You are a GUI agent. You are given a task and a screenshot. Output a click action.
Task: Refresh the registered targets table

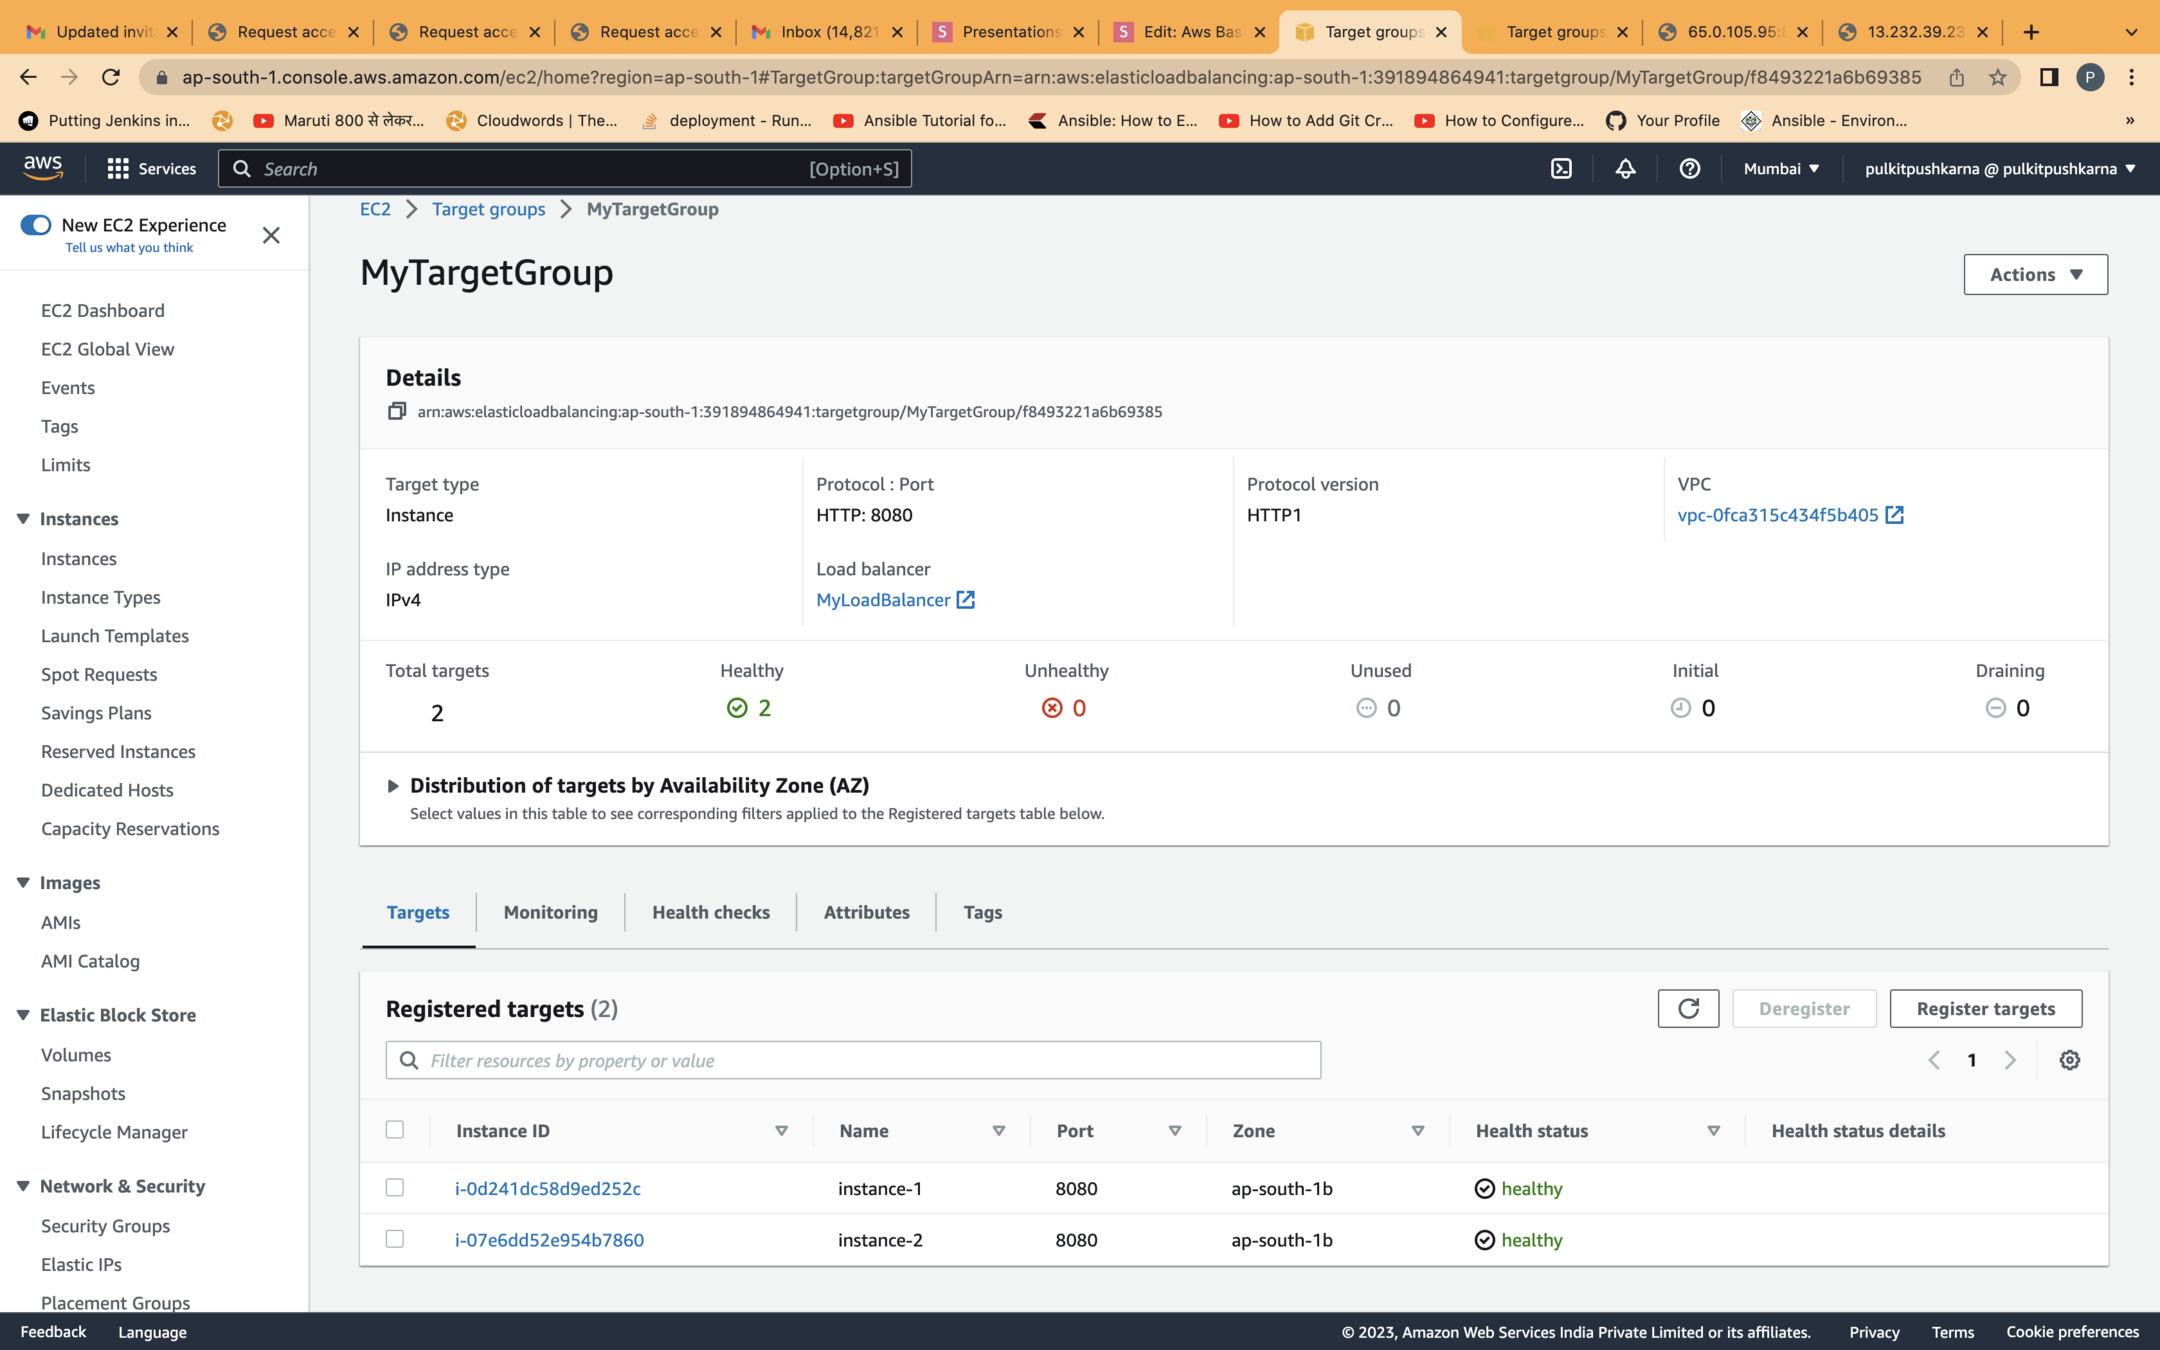point(1688,1008)
